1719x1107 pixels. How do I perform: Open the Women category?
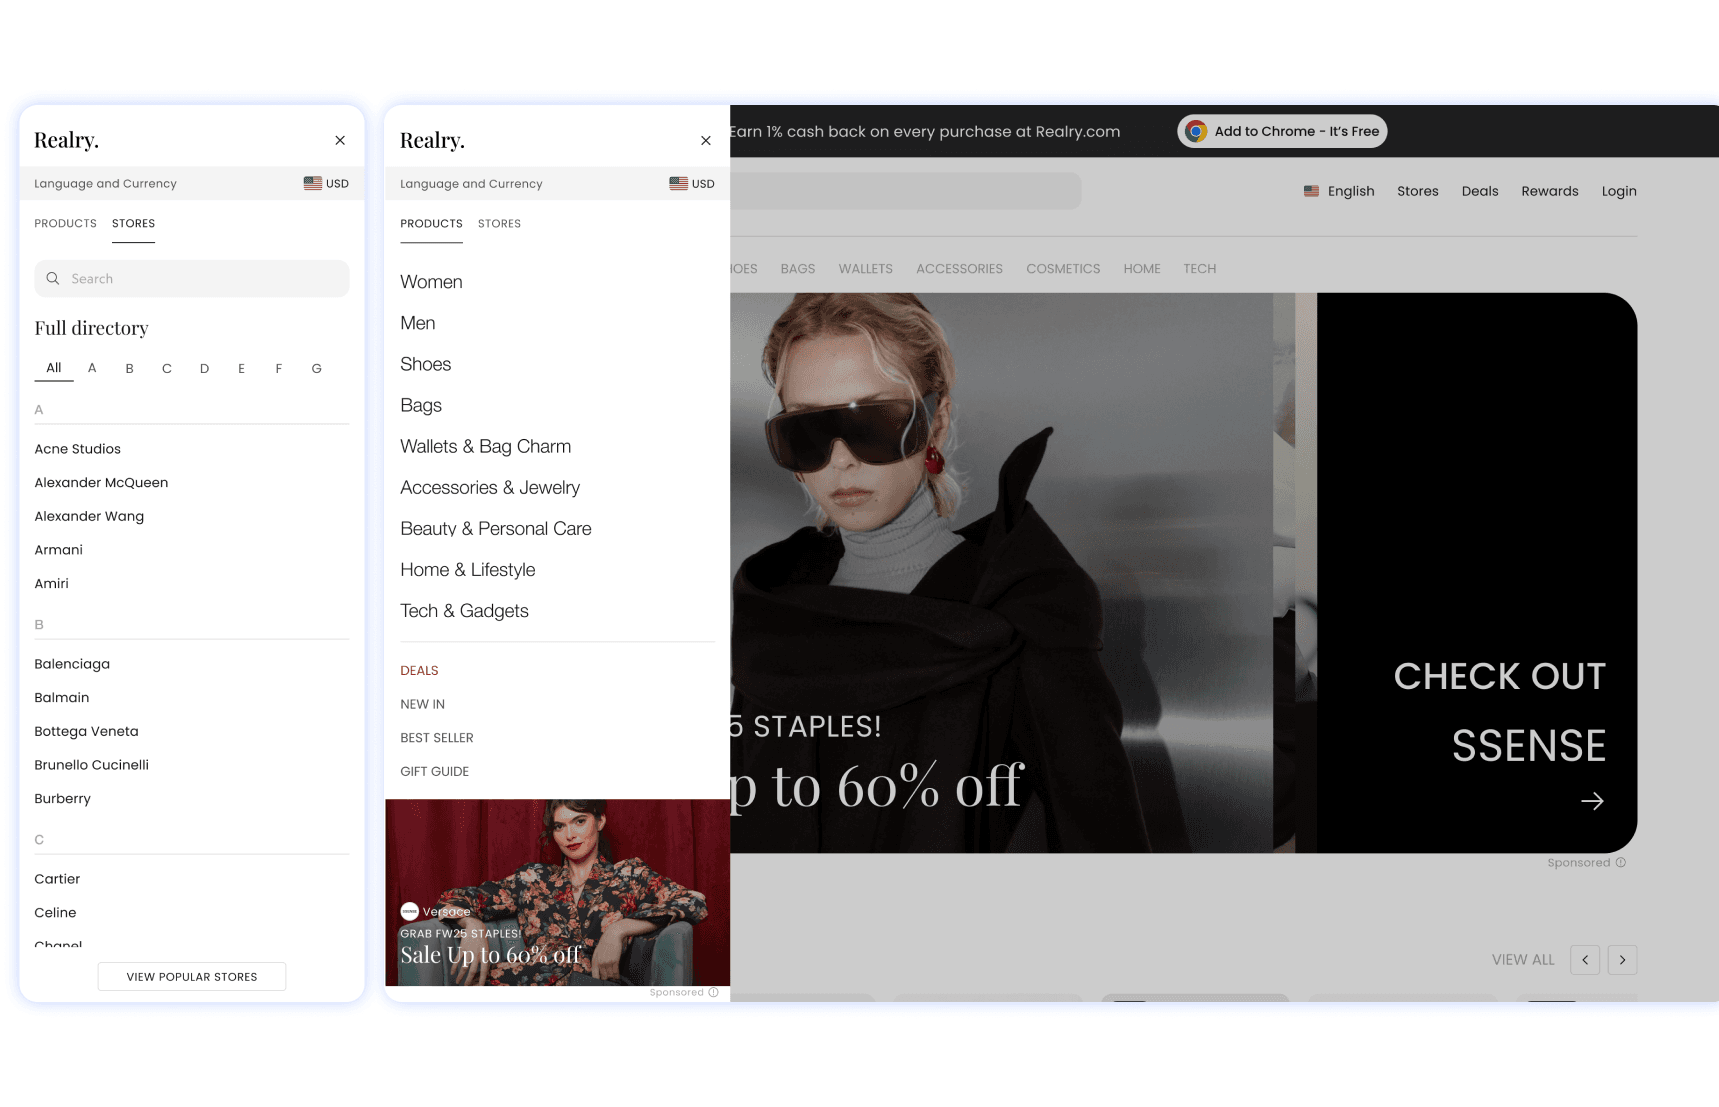[x=431, y=283]
